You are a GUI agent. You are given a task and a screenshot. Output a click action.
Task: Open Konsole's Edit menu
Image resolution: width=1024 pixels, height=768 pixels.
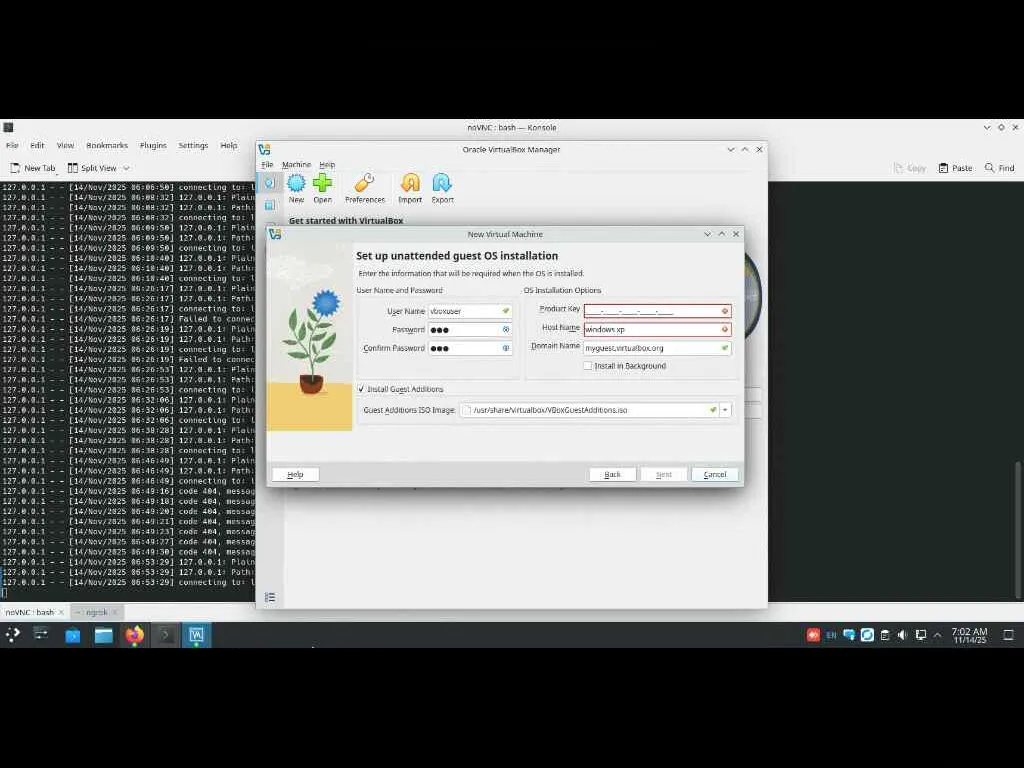[x=37, y=146]
